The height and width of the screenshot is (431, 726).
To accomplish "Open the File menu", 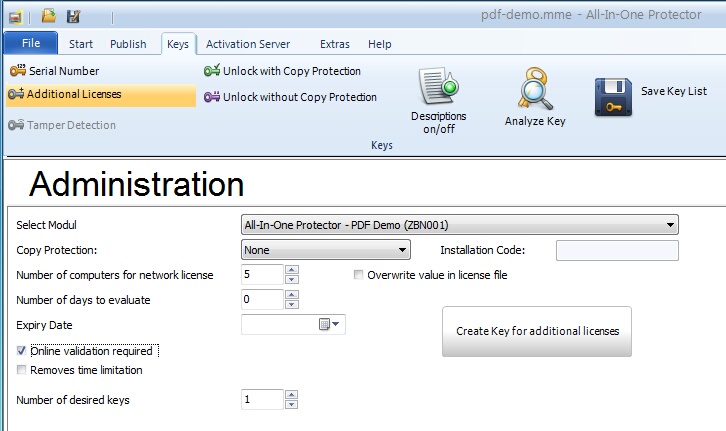I will click(x=31, y=44).
